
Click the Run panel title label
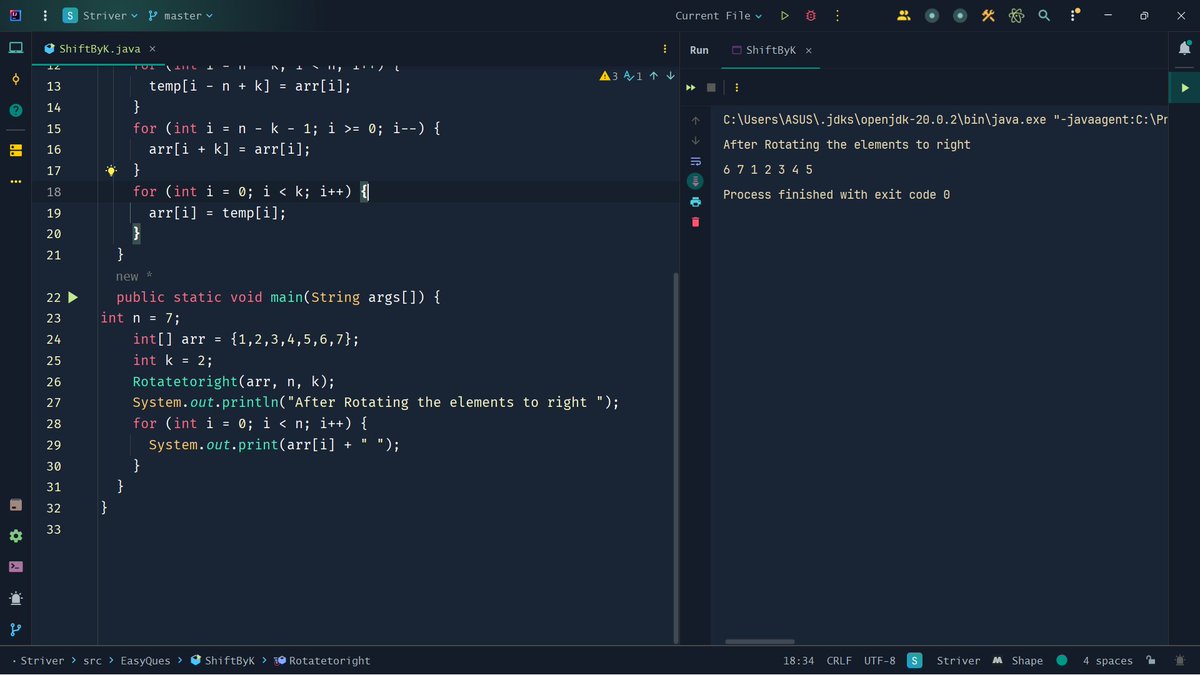pyautogui.click(x=699, y=50)
